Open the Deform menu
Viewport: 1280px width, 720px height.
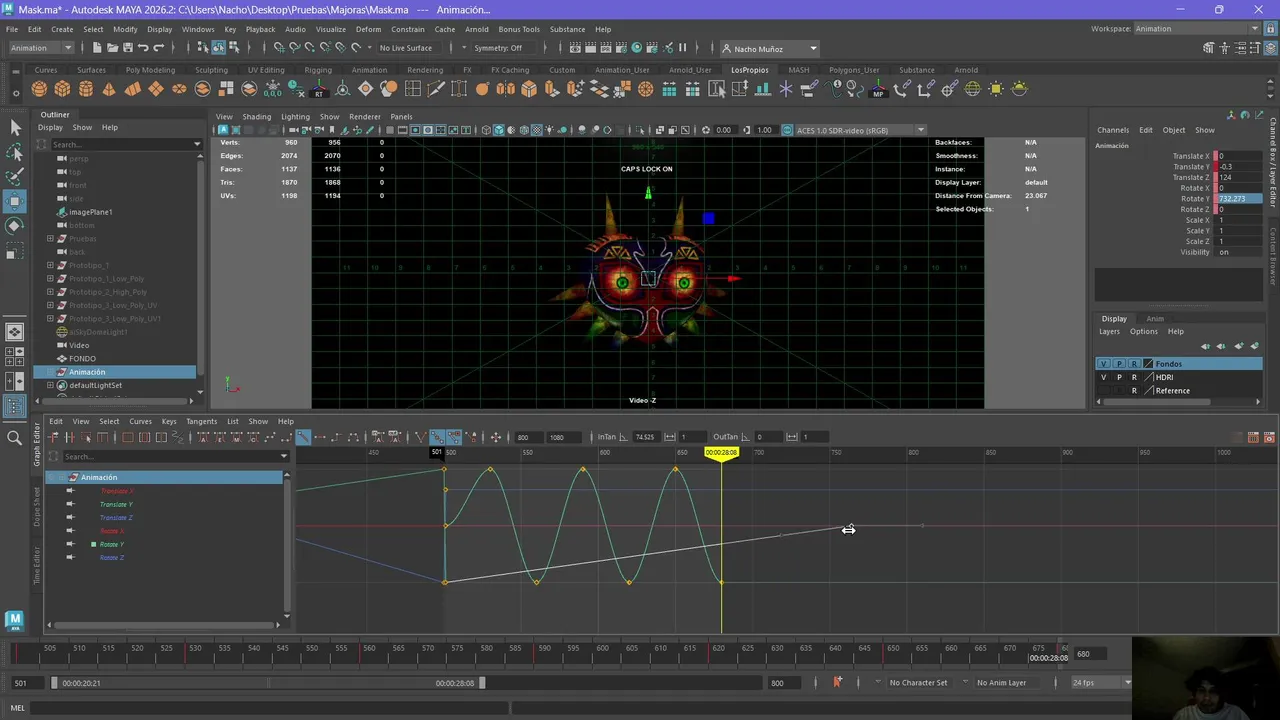368,29
